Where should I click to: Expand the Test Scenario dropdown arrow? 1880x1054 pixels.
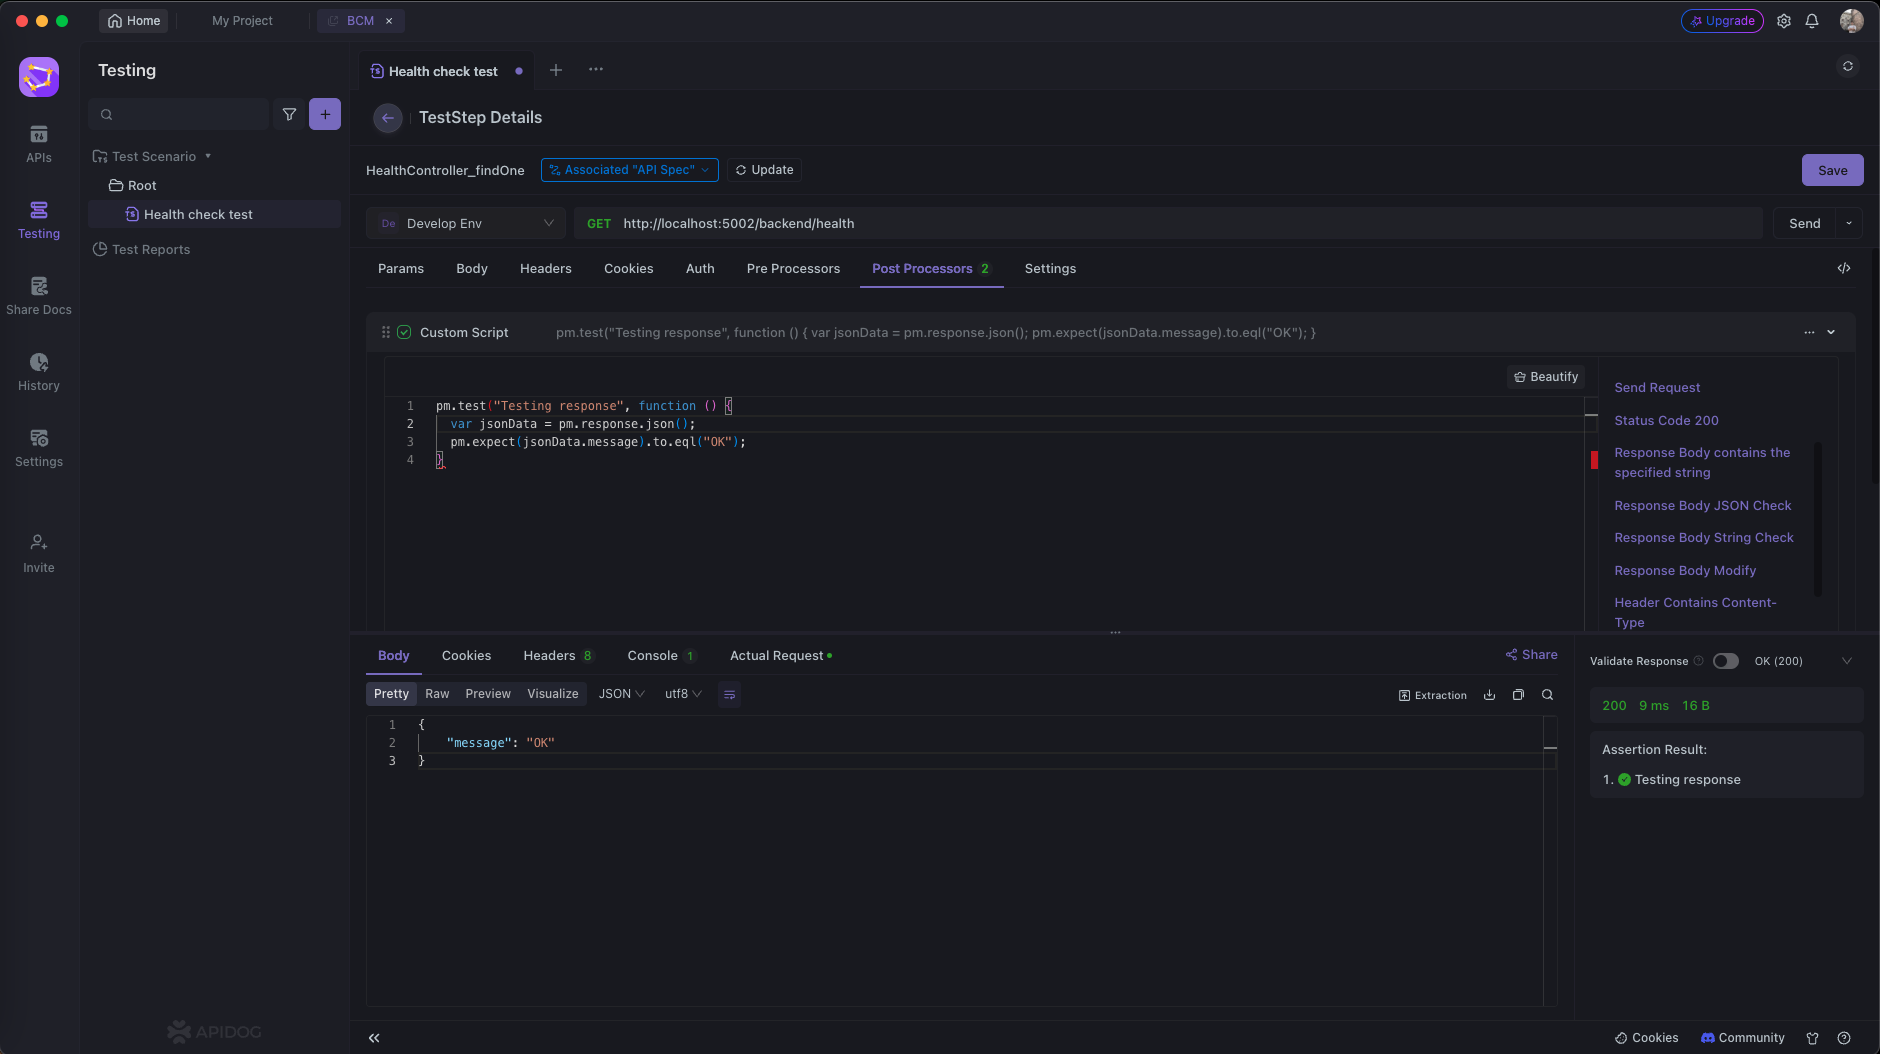(x=208, y=156)
